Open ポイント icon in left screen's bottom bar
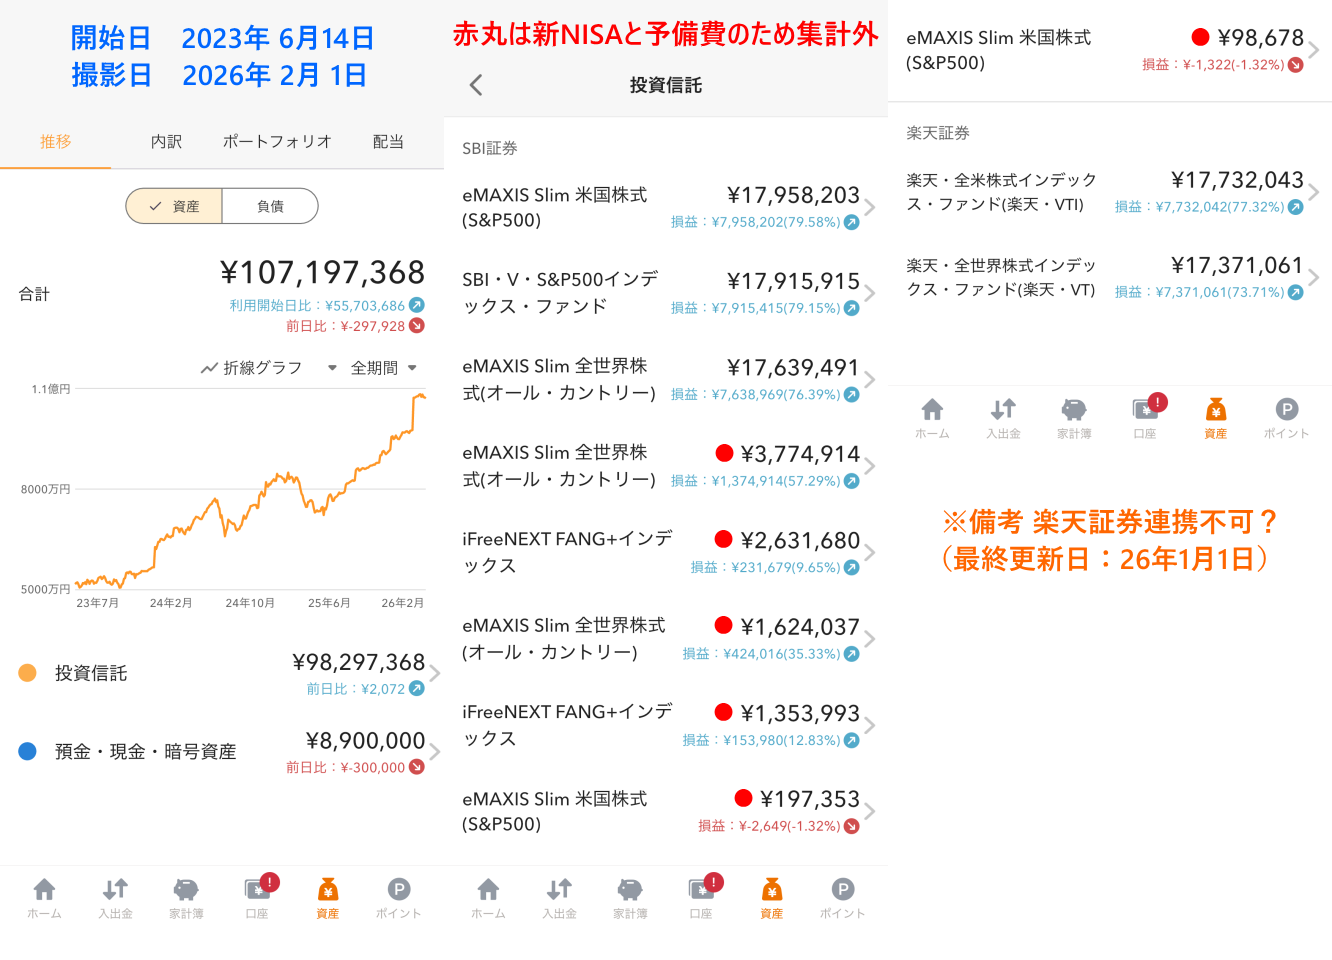Viewport: 1332px width, 960px height. point(398,897)
